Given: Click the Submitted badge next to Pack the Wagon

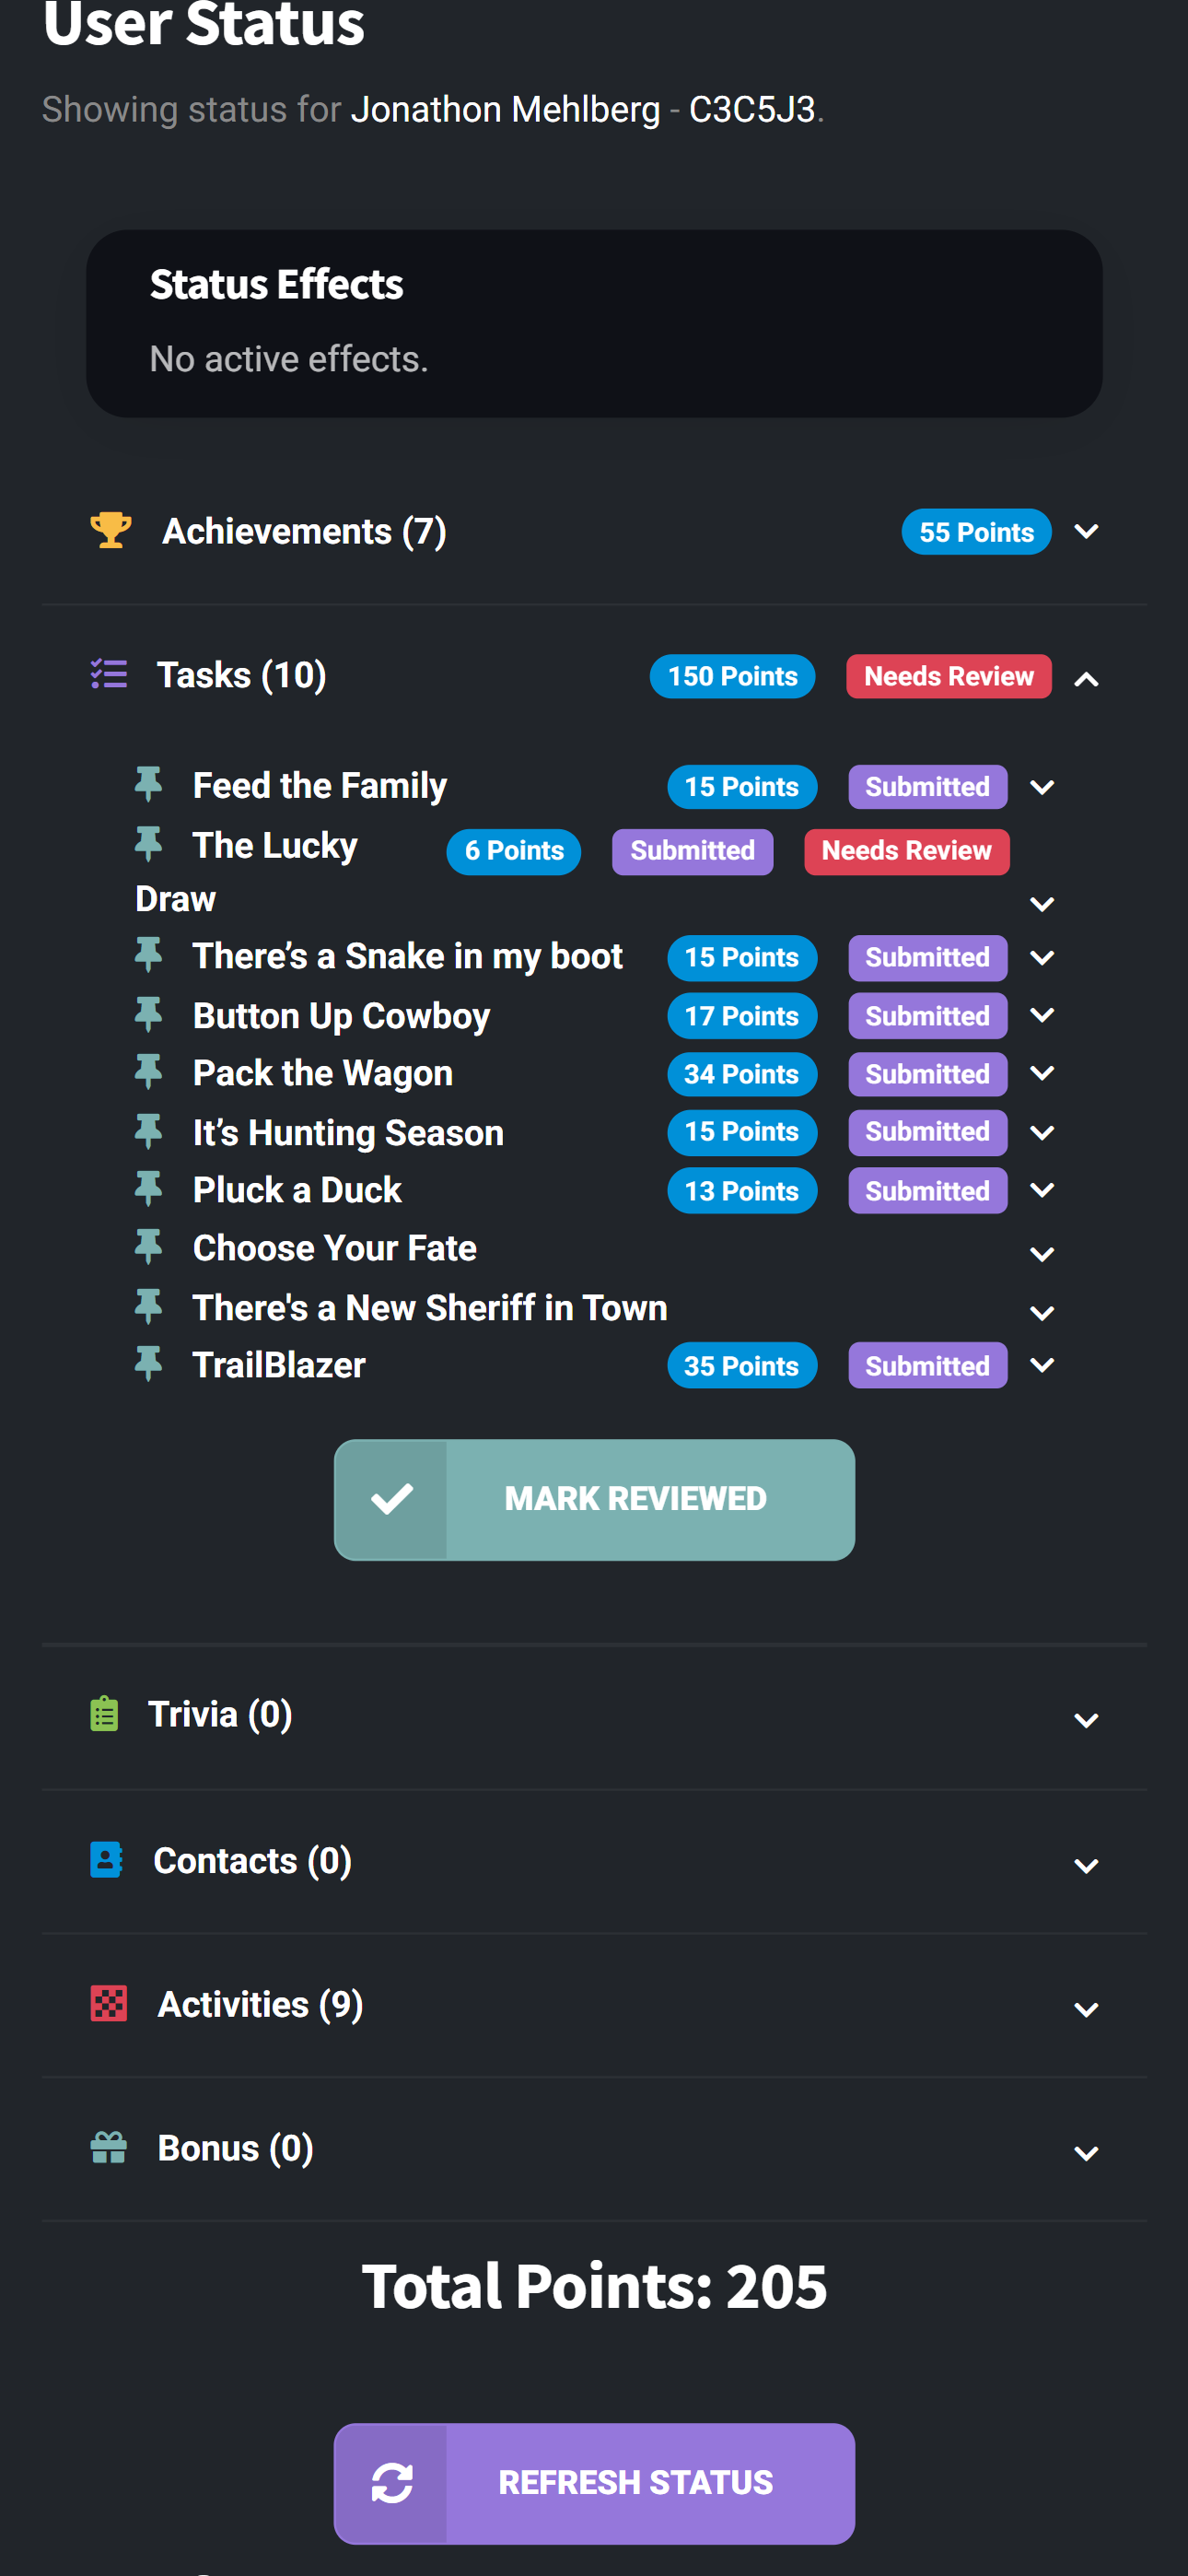Looking at the screenshot, I should coord(927,1073).
